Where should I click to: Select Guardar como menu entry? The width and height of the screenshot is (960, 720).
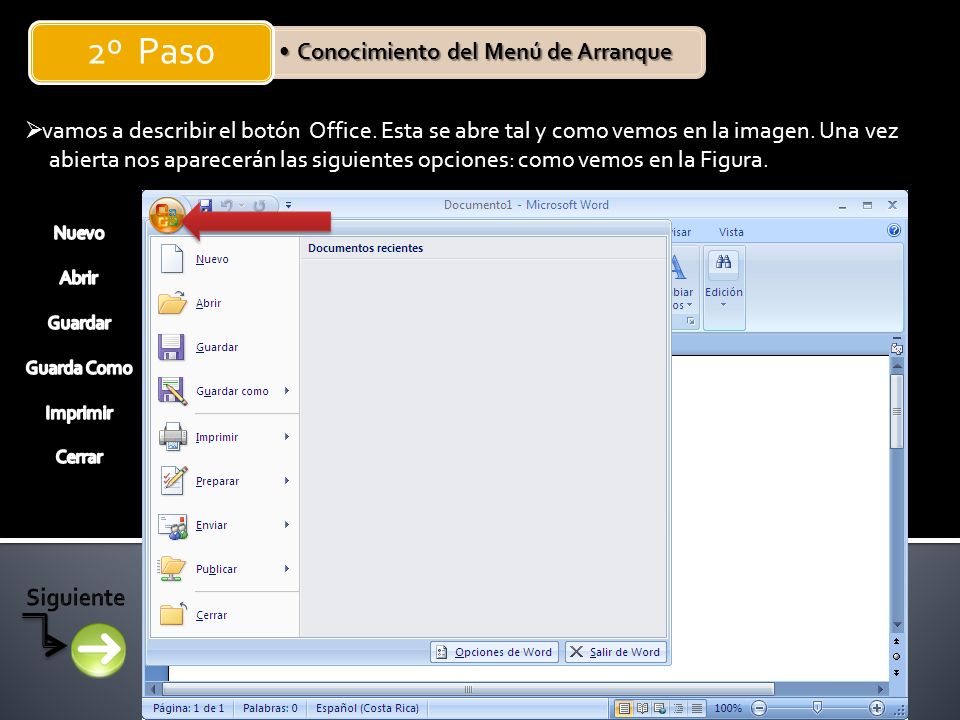coord(225,391)
